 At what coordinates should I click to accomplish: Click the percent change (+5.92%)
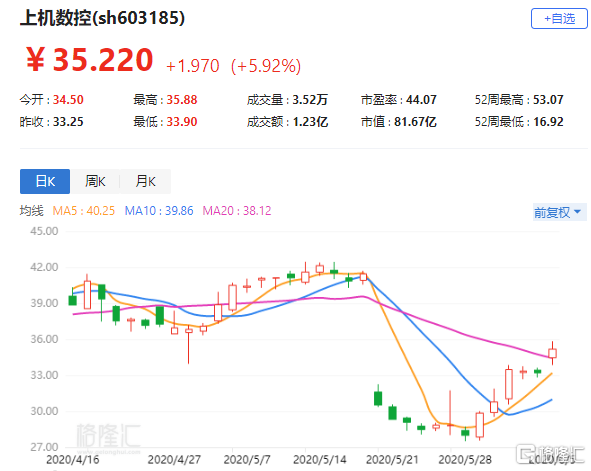pyautogui.click(x=266, y=66)
